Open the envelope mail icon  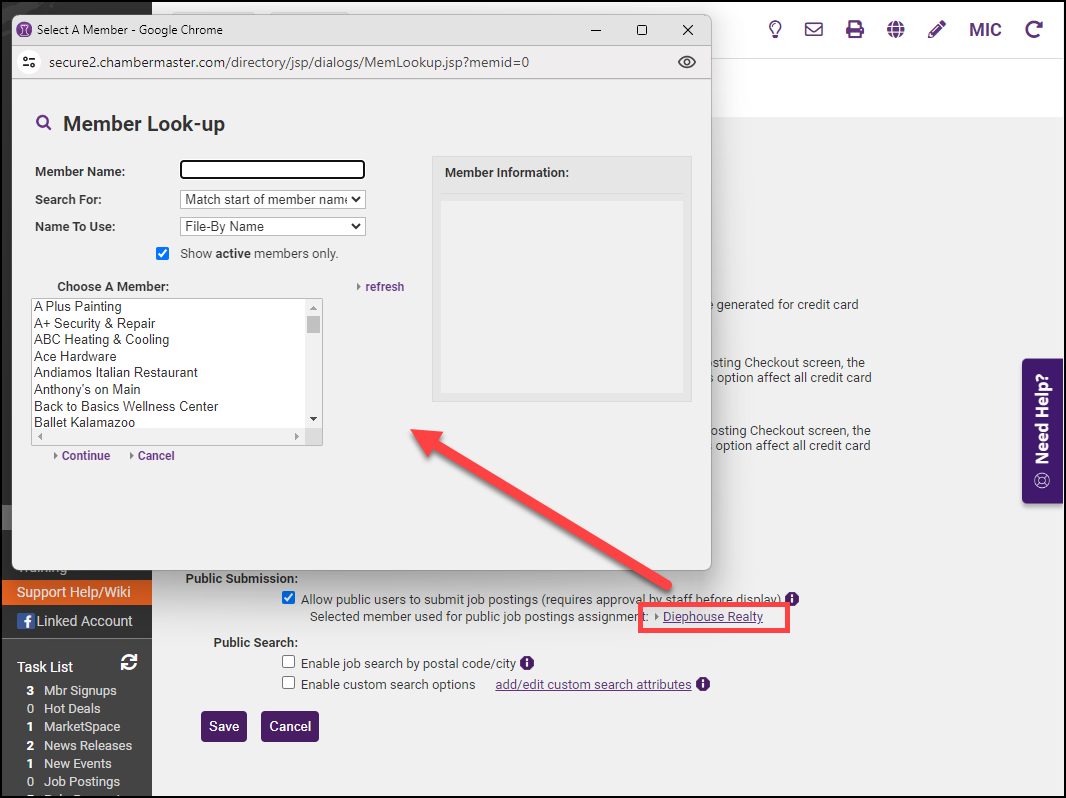(814, 29)
